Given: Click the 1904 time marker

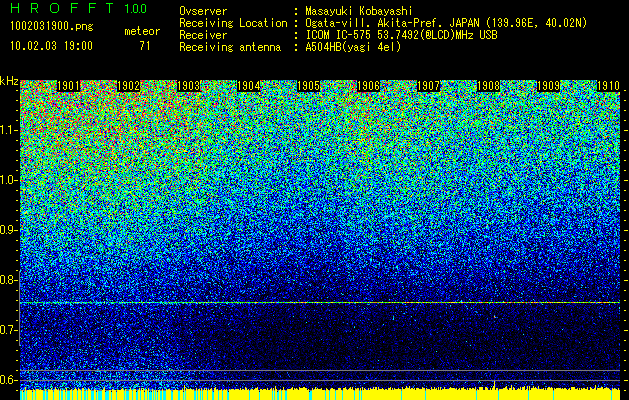Looking at the screenshot, I should pos(248,86).
